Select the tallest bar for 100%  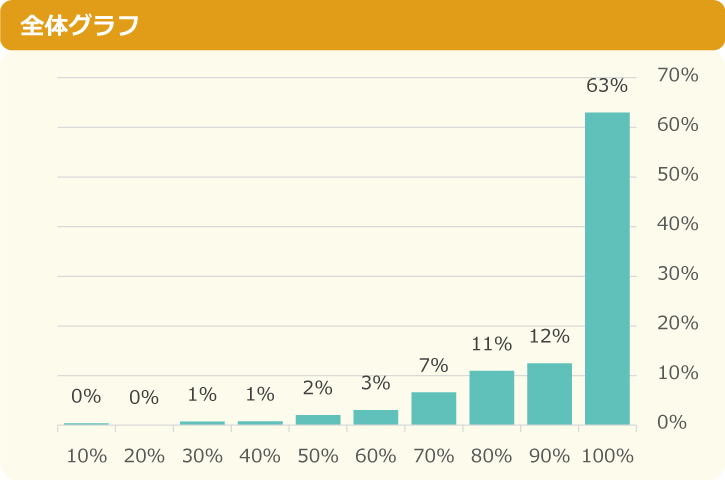pos(607,268)
